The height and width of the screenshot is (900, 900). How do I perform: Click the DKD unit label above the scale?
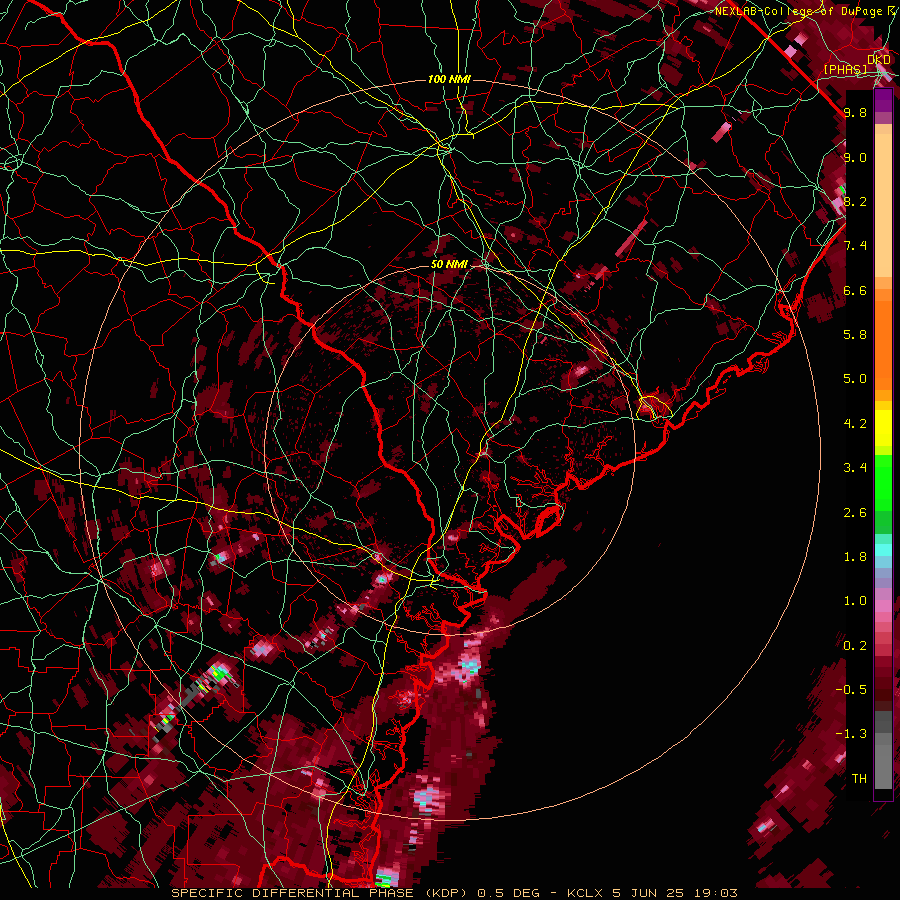coord(879,59)
